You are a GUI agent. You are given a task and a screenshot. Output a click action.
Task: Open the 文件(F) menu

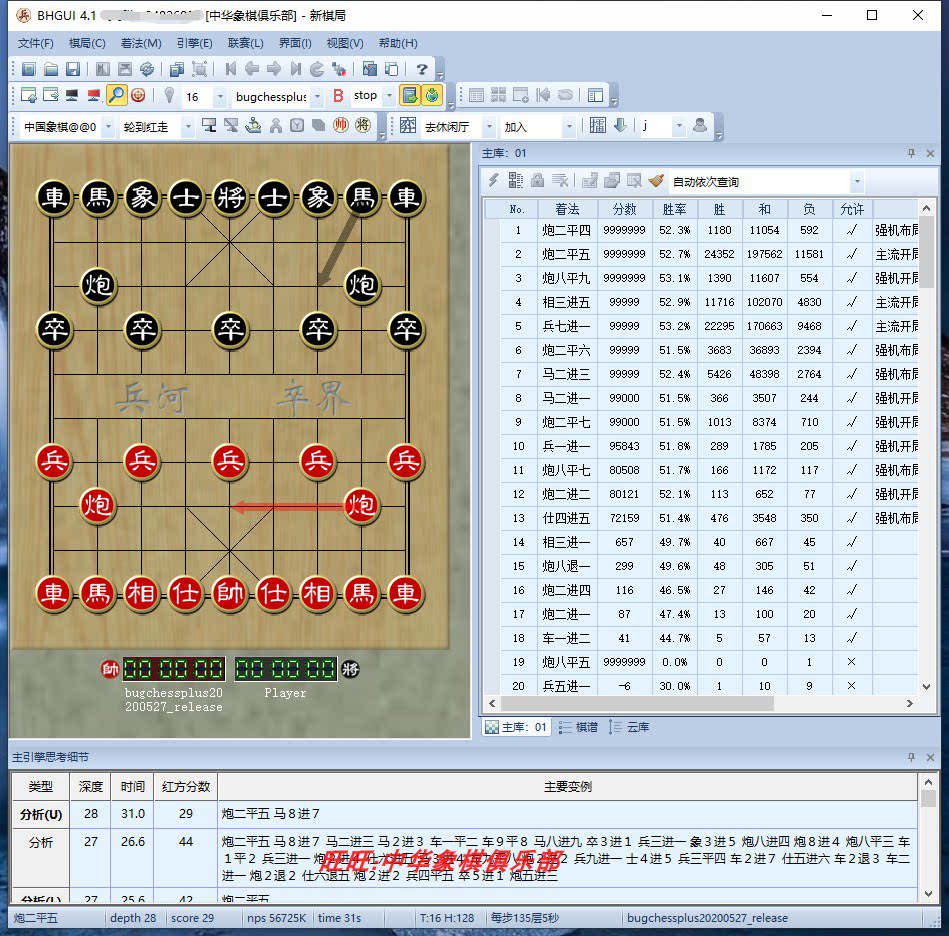(35, 43)
